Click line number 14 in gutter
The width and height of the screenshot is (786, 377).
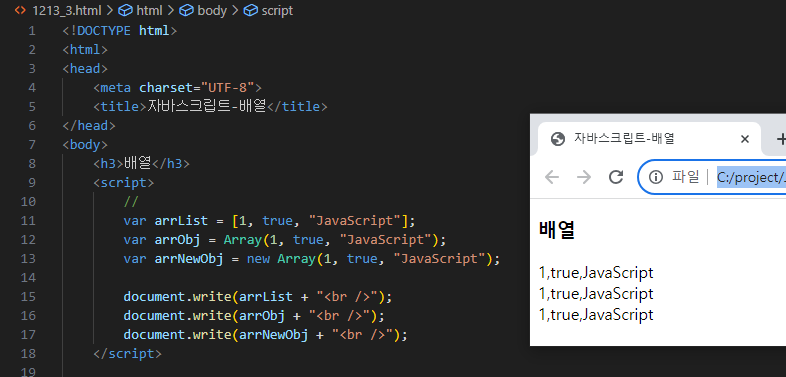click(x=29, y=277)
